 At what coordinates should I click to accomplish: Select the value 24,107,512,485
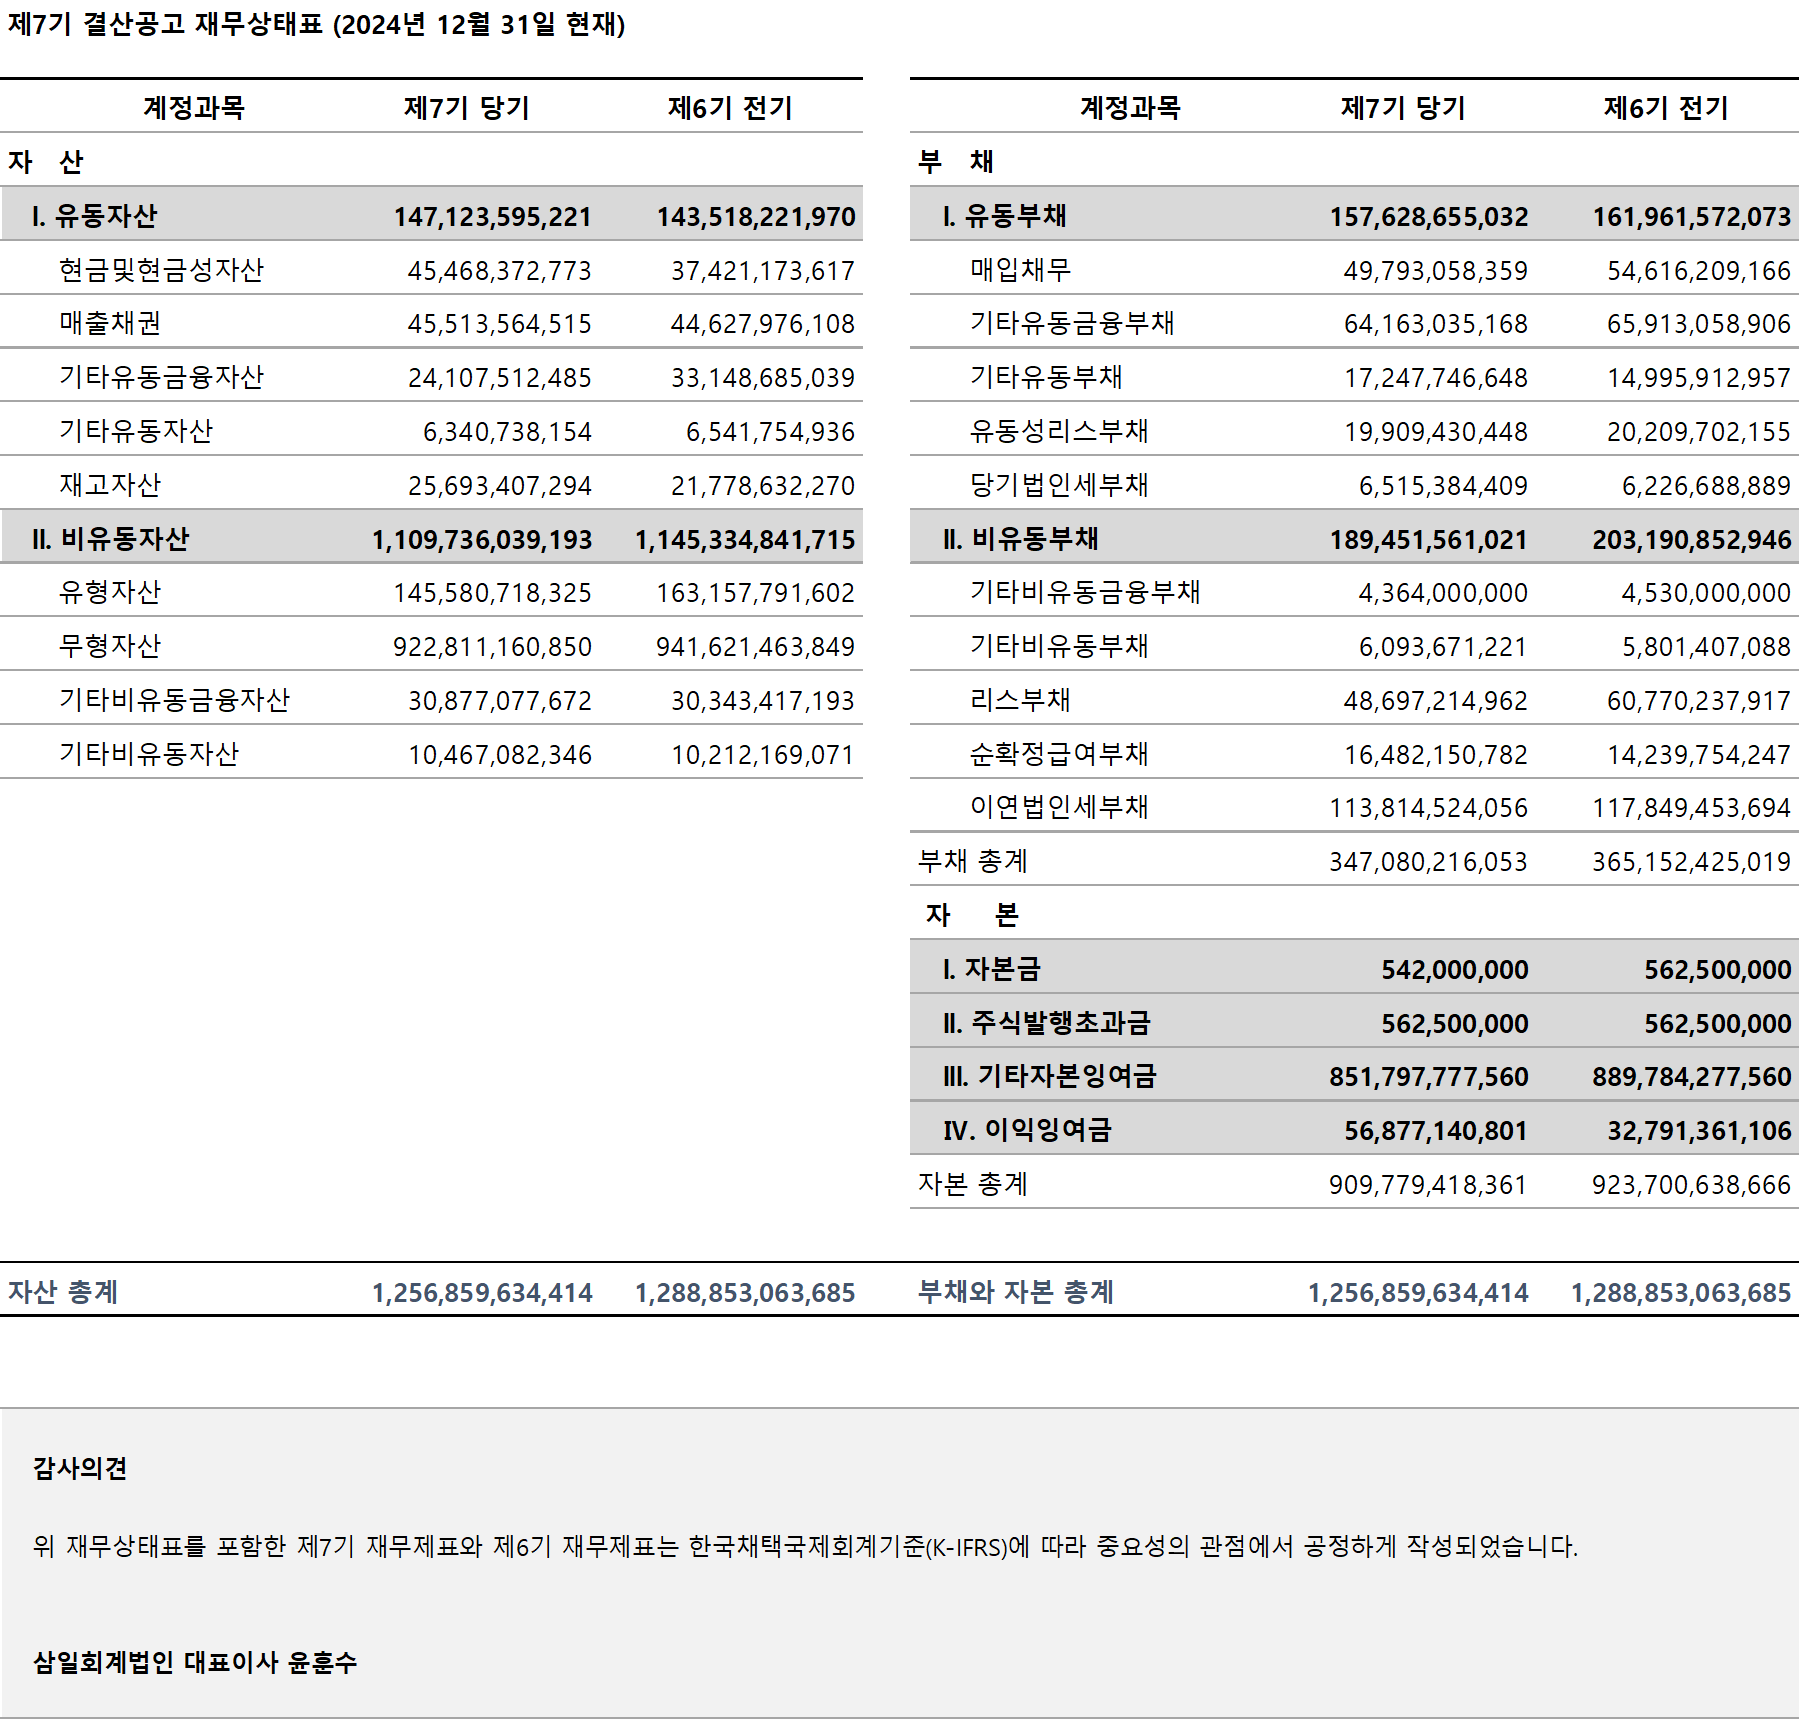click(500, 378)
